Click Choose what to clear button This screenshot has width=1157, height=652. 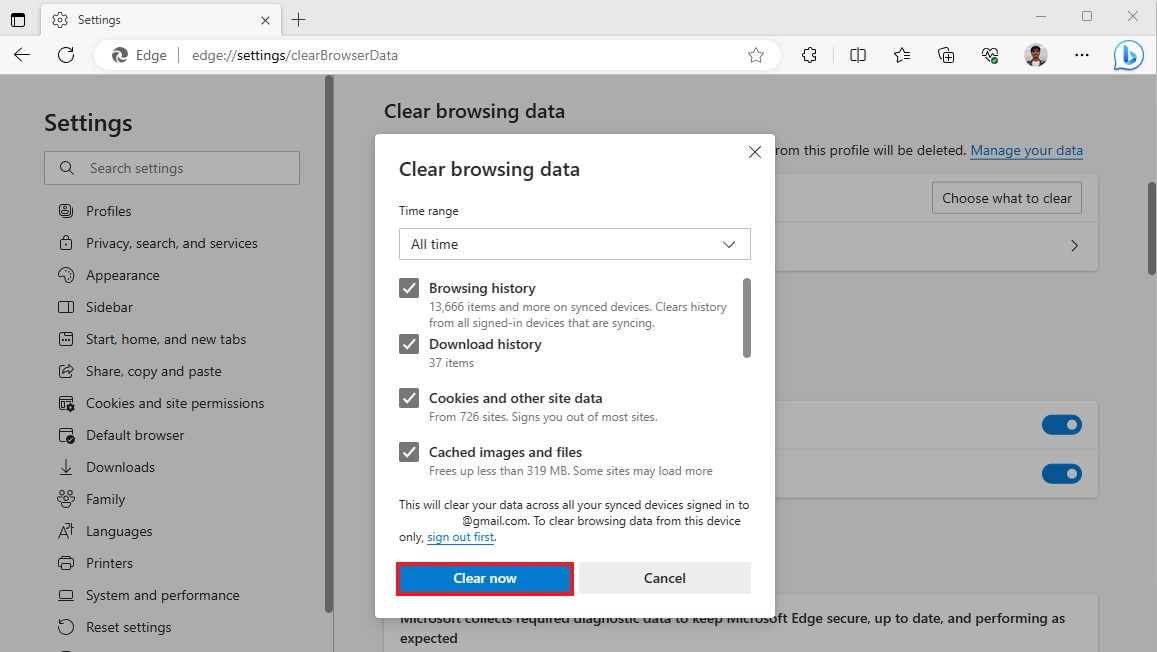point(1006,198)
